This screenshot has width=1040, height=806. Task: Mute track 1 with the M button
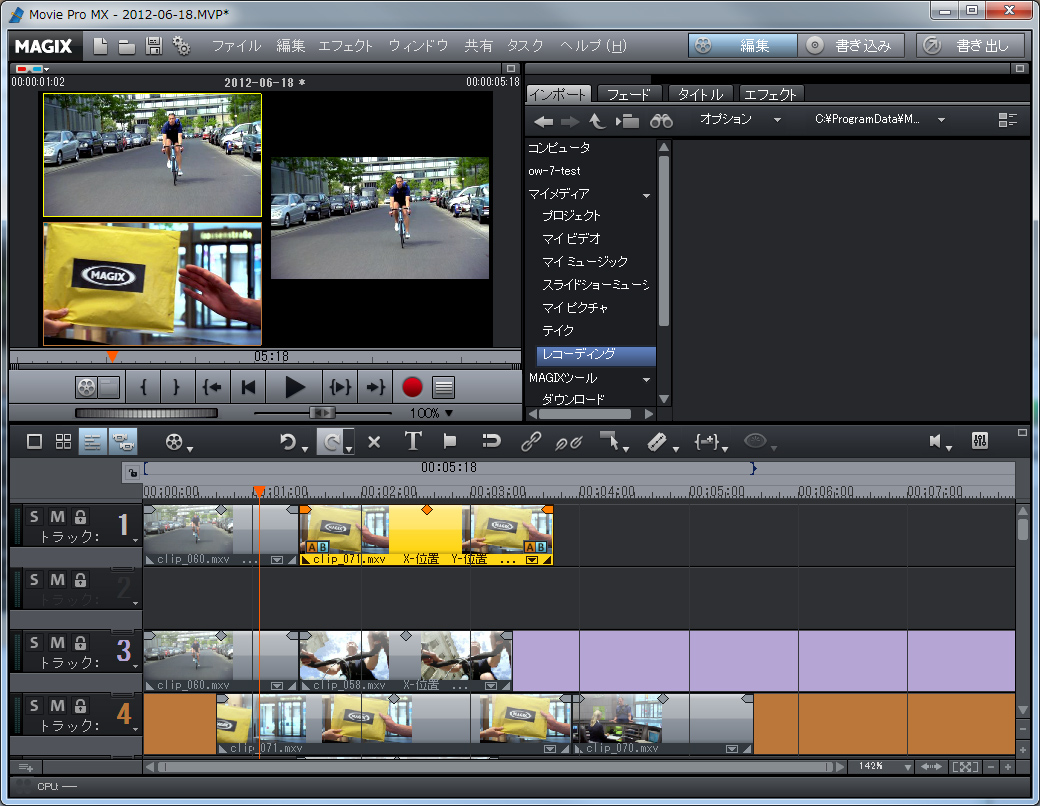pos(58,517)
